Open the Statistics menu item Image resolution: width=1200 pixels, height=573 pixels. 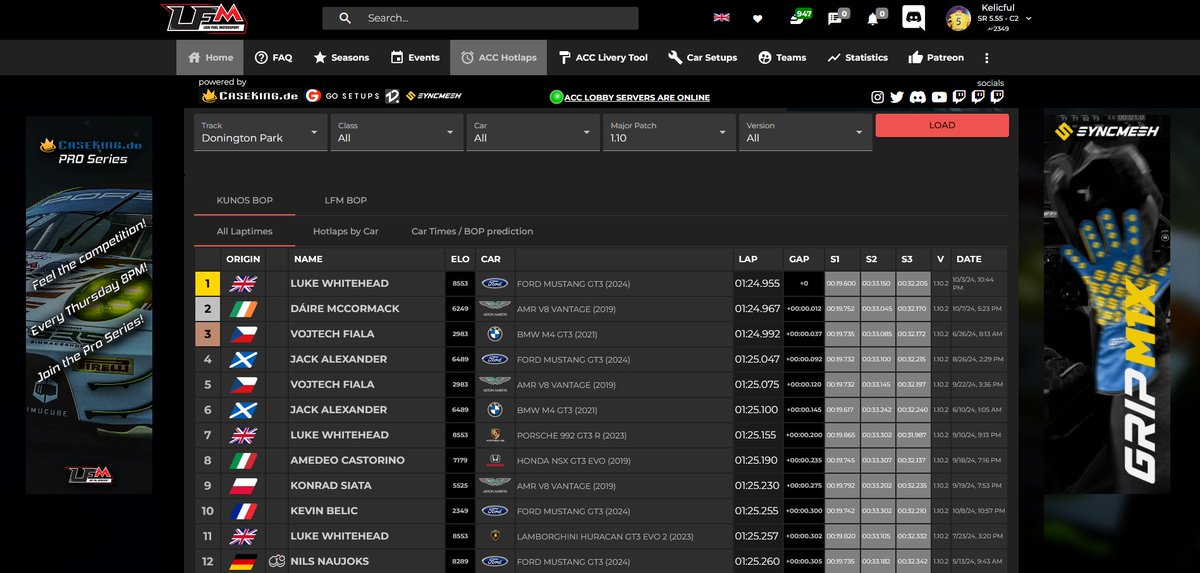coord(858,58)
